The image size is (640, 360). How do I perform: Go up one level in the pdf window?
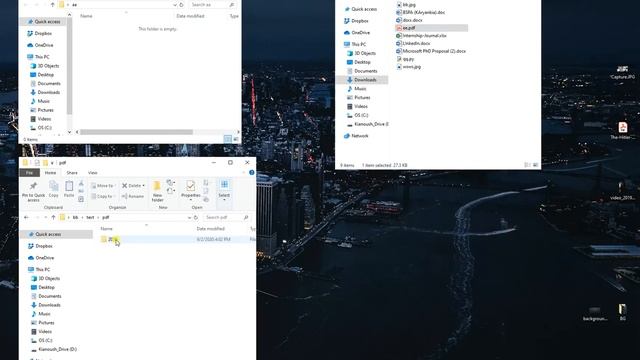pyautogui.click(x=53, y=218)
